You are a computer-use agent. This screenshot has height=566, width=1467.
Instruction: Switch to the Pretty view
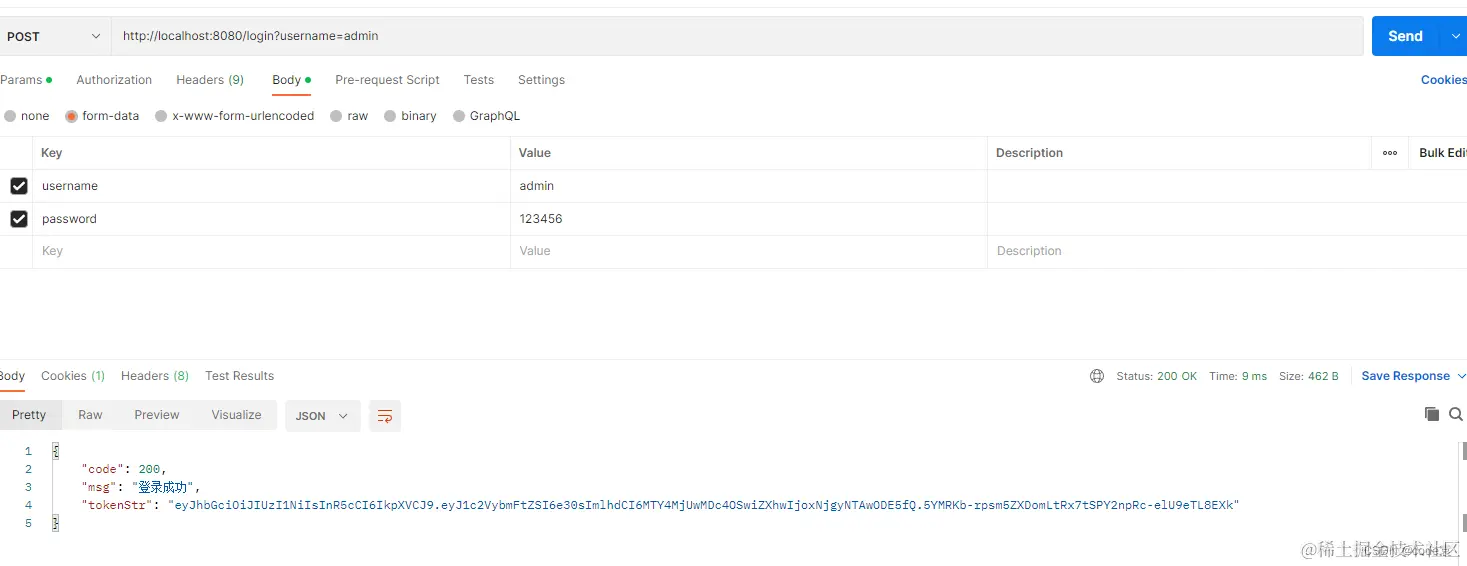[x=29, y=415]
